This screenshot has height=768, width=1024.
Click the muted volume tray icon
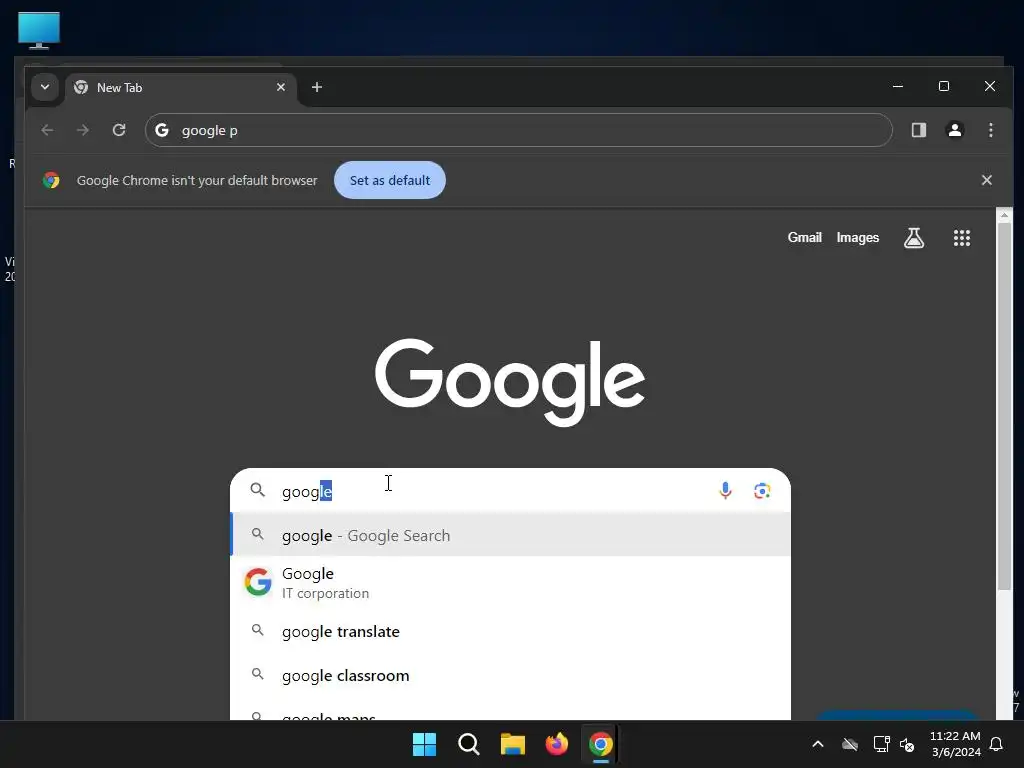907,744
